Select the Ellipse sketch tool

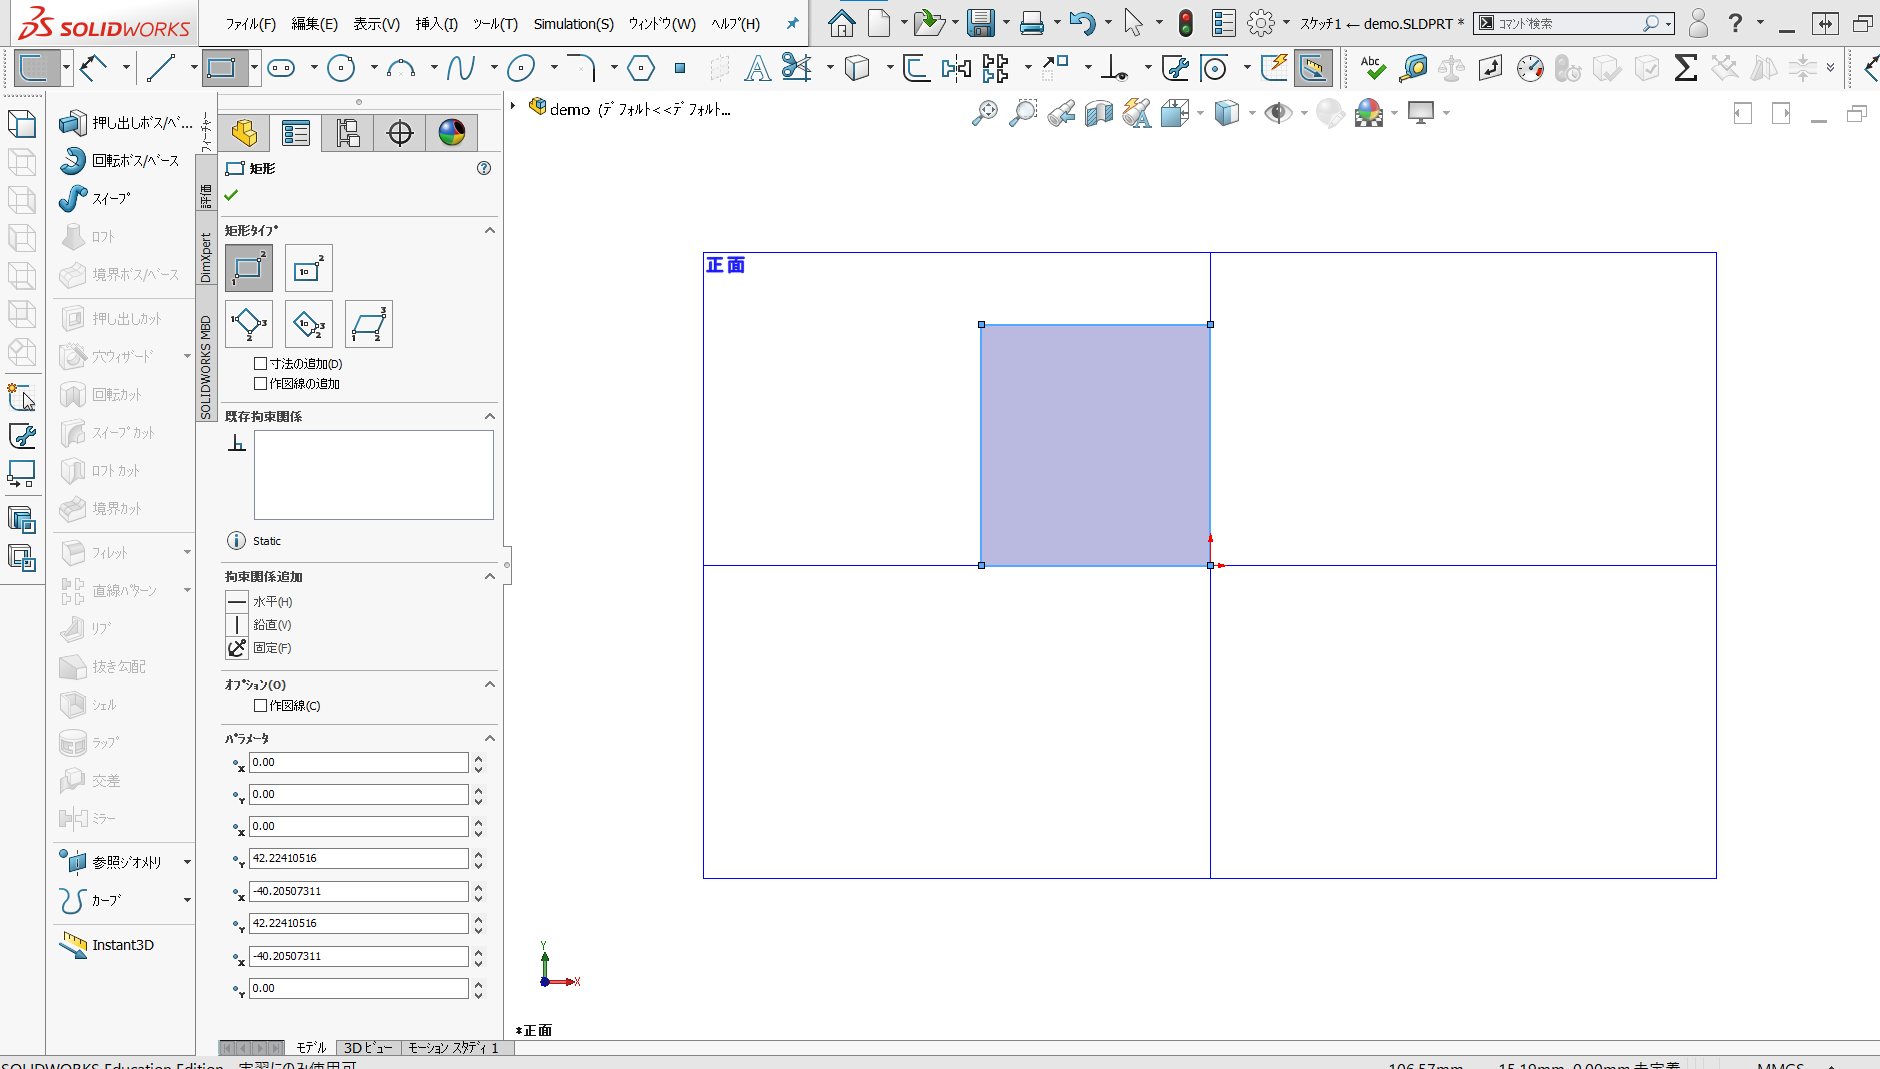coord(521,68)
